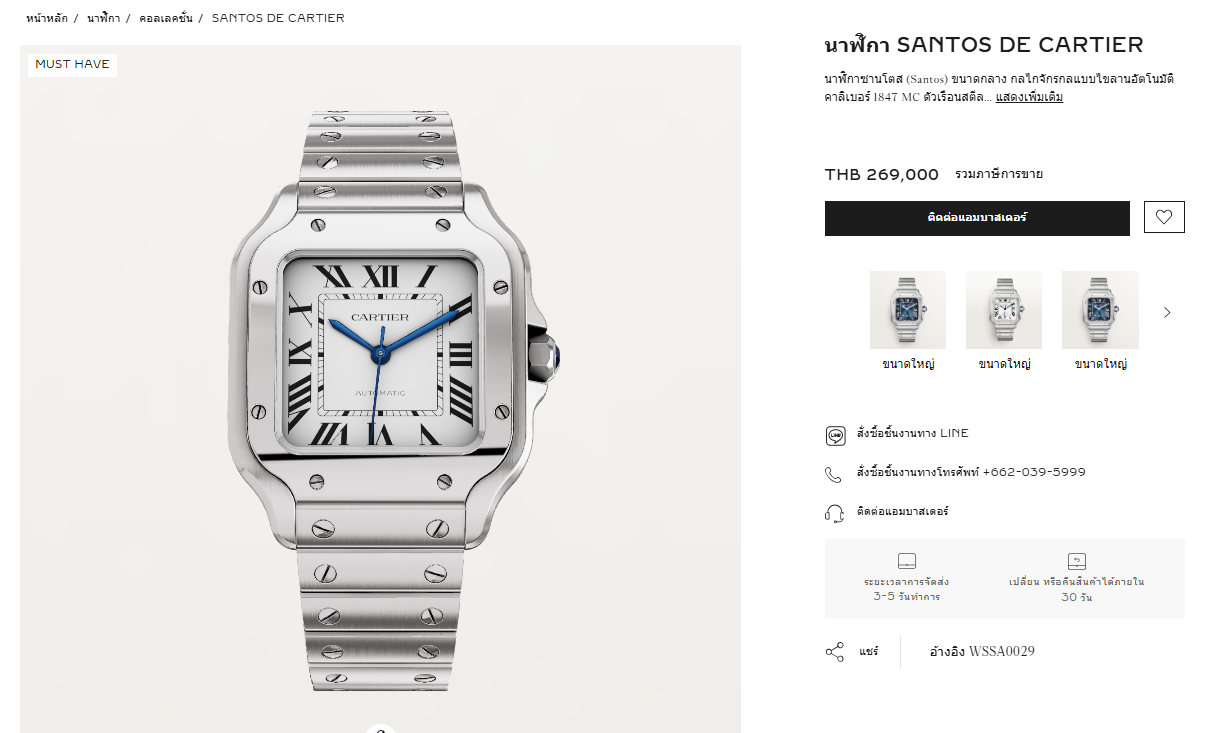The width and height of the screenshot is (1215, 733).
Task: Open SANTOS DE CARTIER breadcrumb
Action: click(x=278, y=18)
